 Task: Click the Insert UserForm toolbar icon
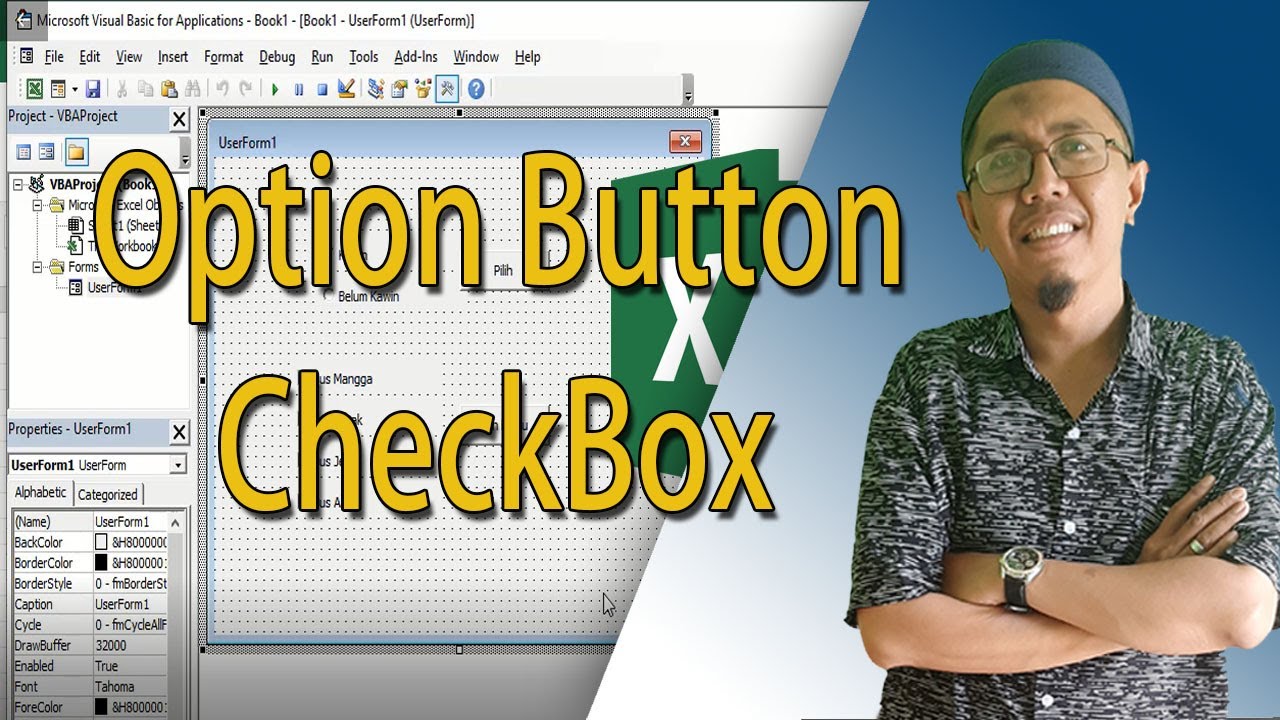click(x=58, y=89)
